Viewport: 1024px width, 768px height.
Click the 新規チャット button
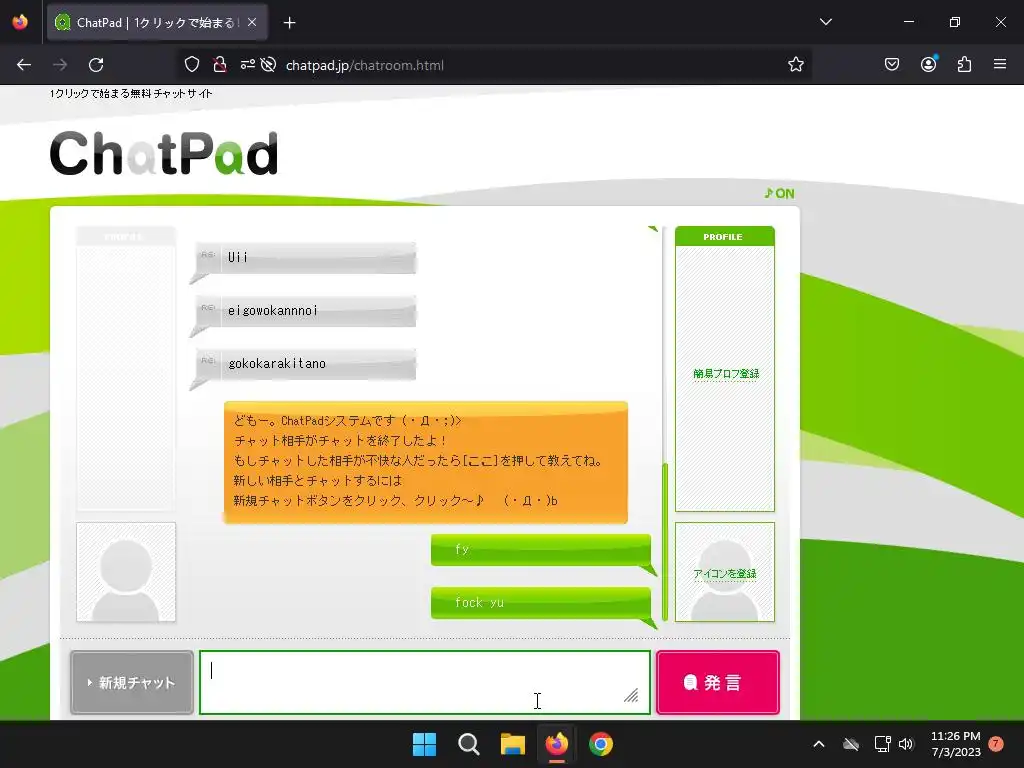click(x=132, y=682)
